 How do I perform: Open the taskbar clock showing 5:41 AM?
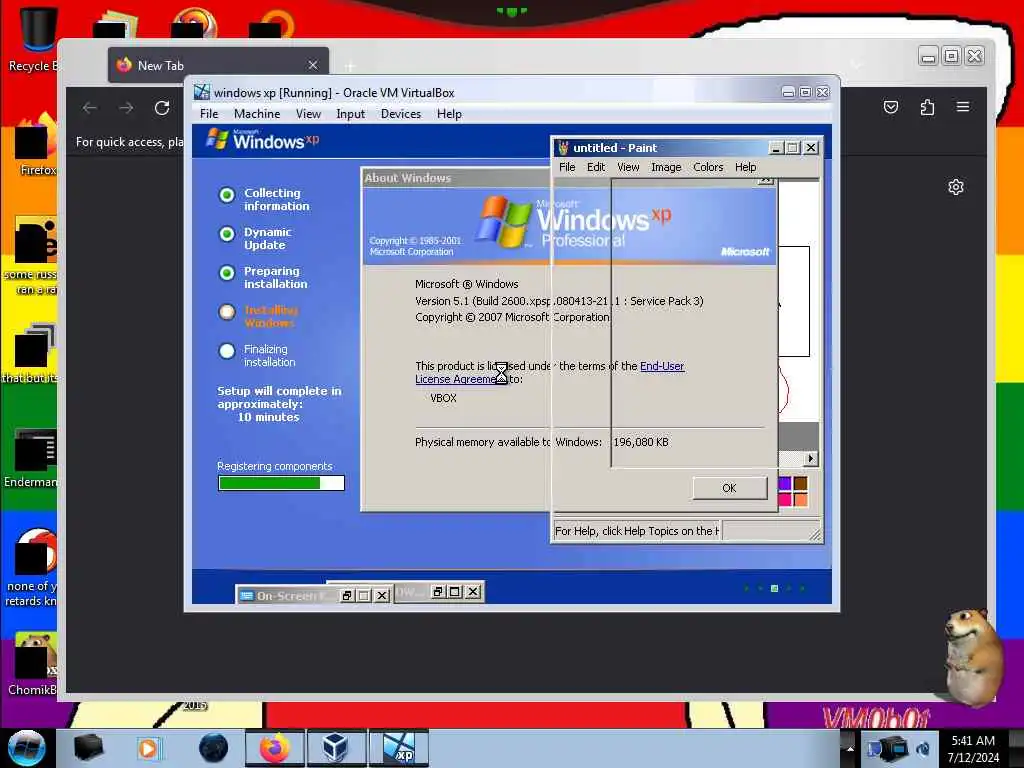973,749
